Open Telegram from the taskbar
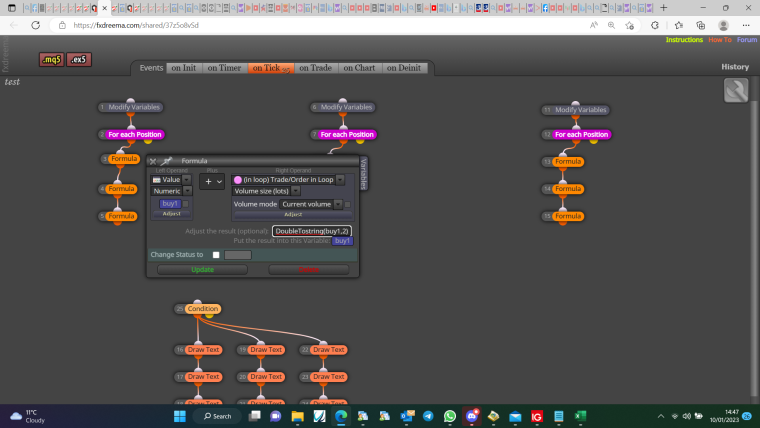This screenshot has height=428, width=760. 428,416
